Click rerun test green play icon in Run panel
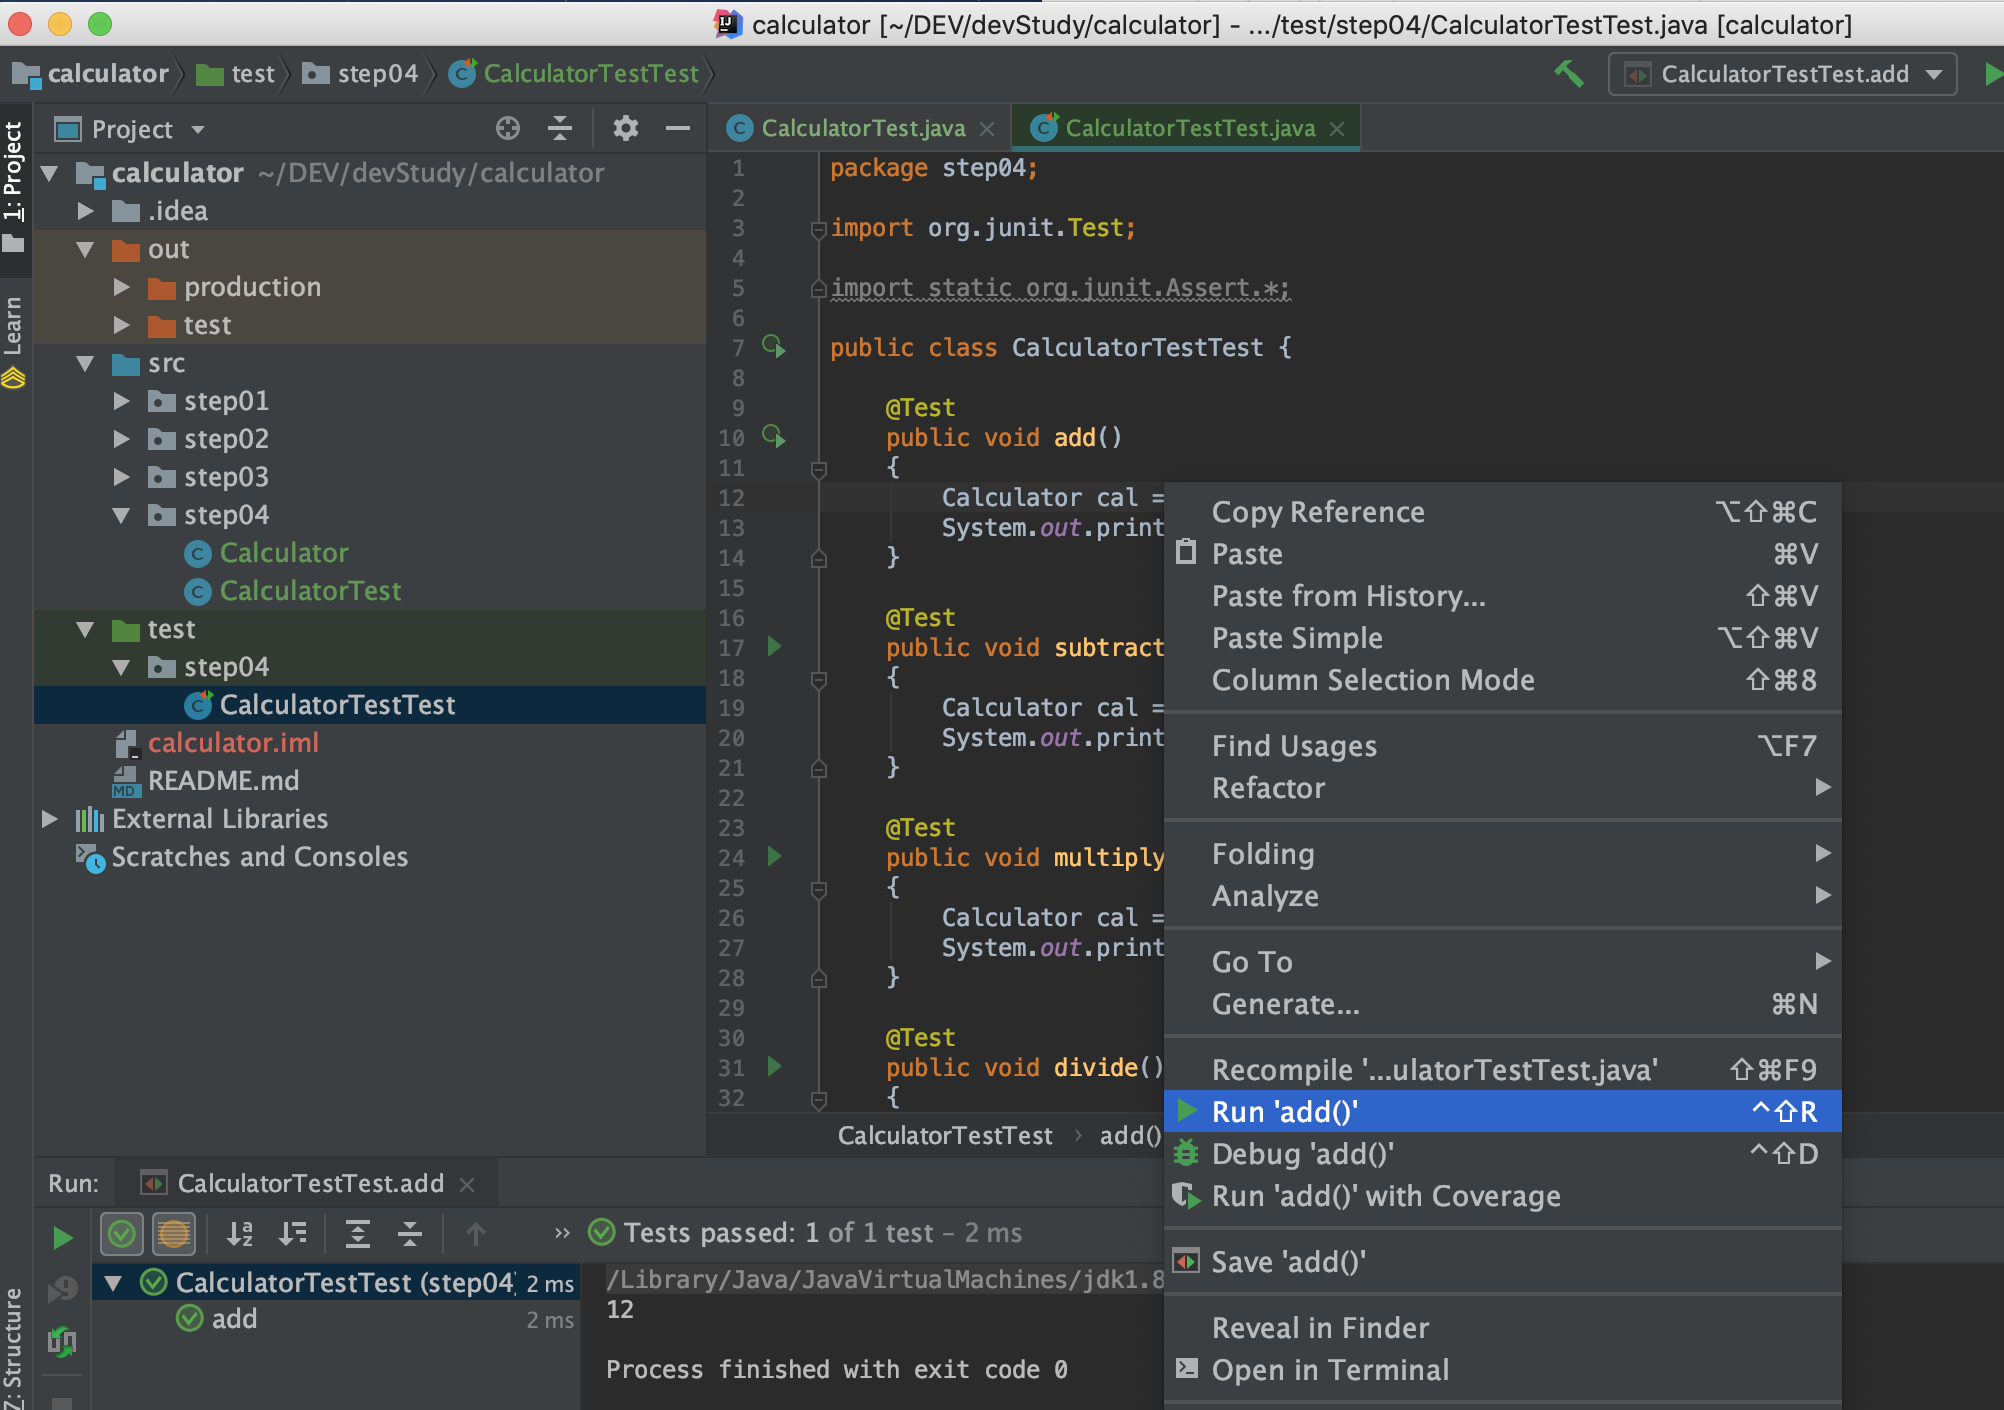This screenshot has height=1410, width=2004. (62, 1237)
